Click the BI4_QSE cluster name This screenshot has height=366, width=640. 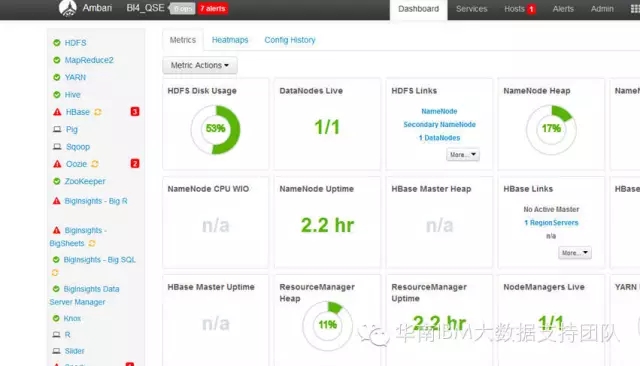coord(145,8)
